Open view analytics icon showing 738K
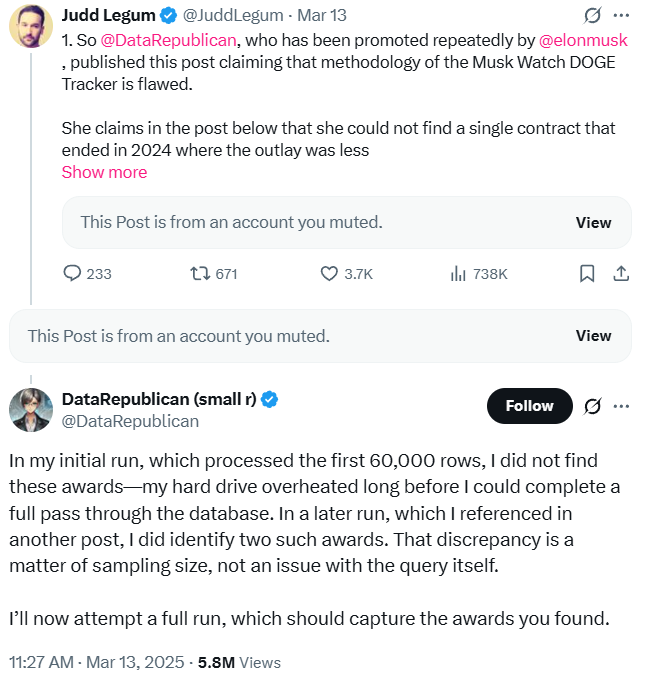This screenshot has width=647, height=677. point(460,273)
